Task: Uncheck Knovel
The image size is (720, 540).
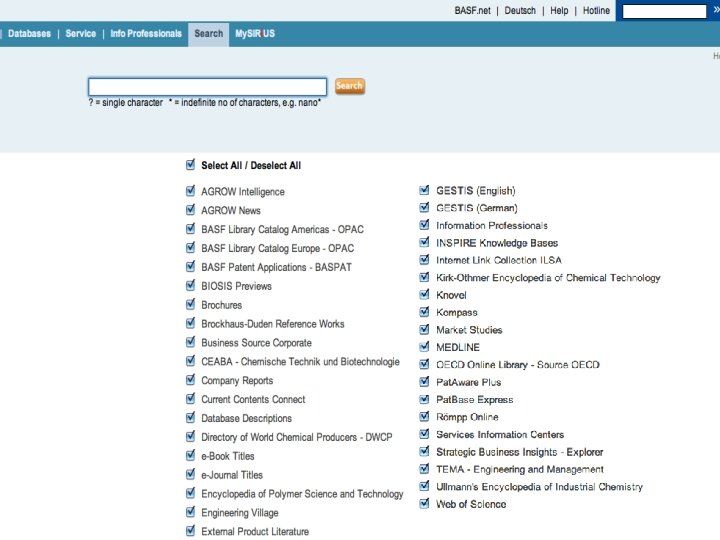Action: click(425, 294)
